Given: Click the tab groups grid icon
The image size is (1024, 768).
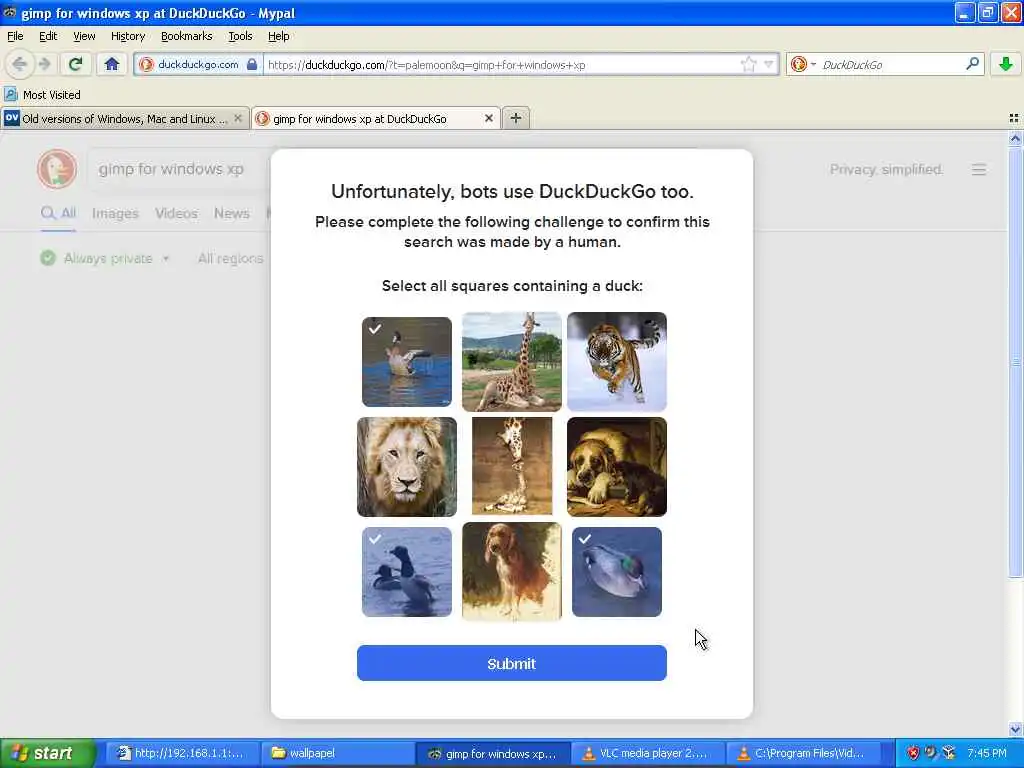Looking at the screenshot, I should coord(1014,118).
